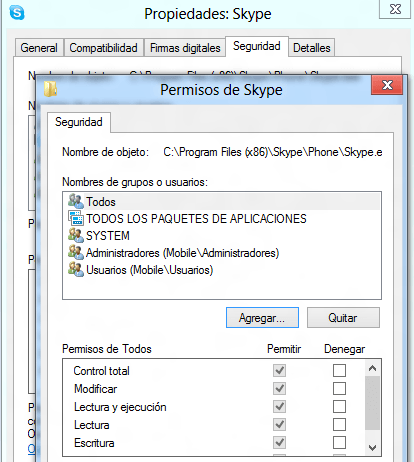The width and height of the screenshot is (414, 462).
Task: Close the Permisos de Skype dialog
Action: coord(387,85)
